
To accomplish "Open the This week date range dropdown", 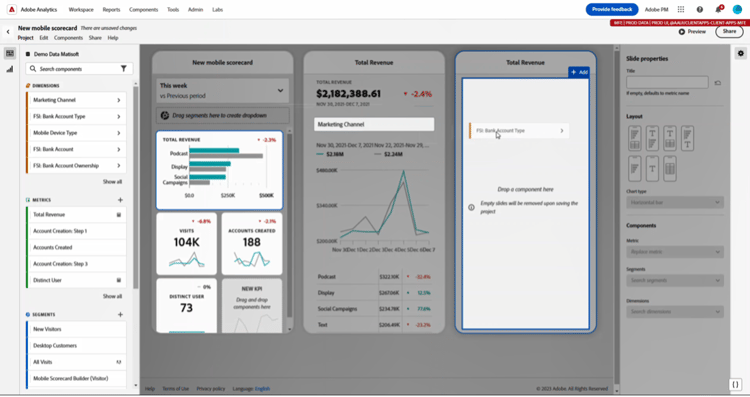I will 222,90.
